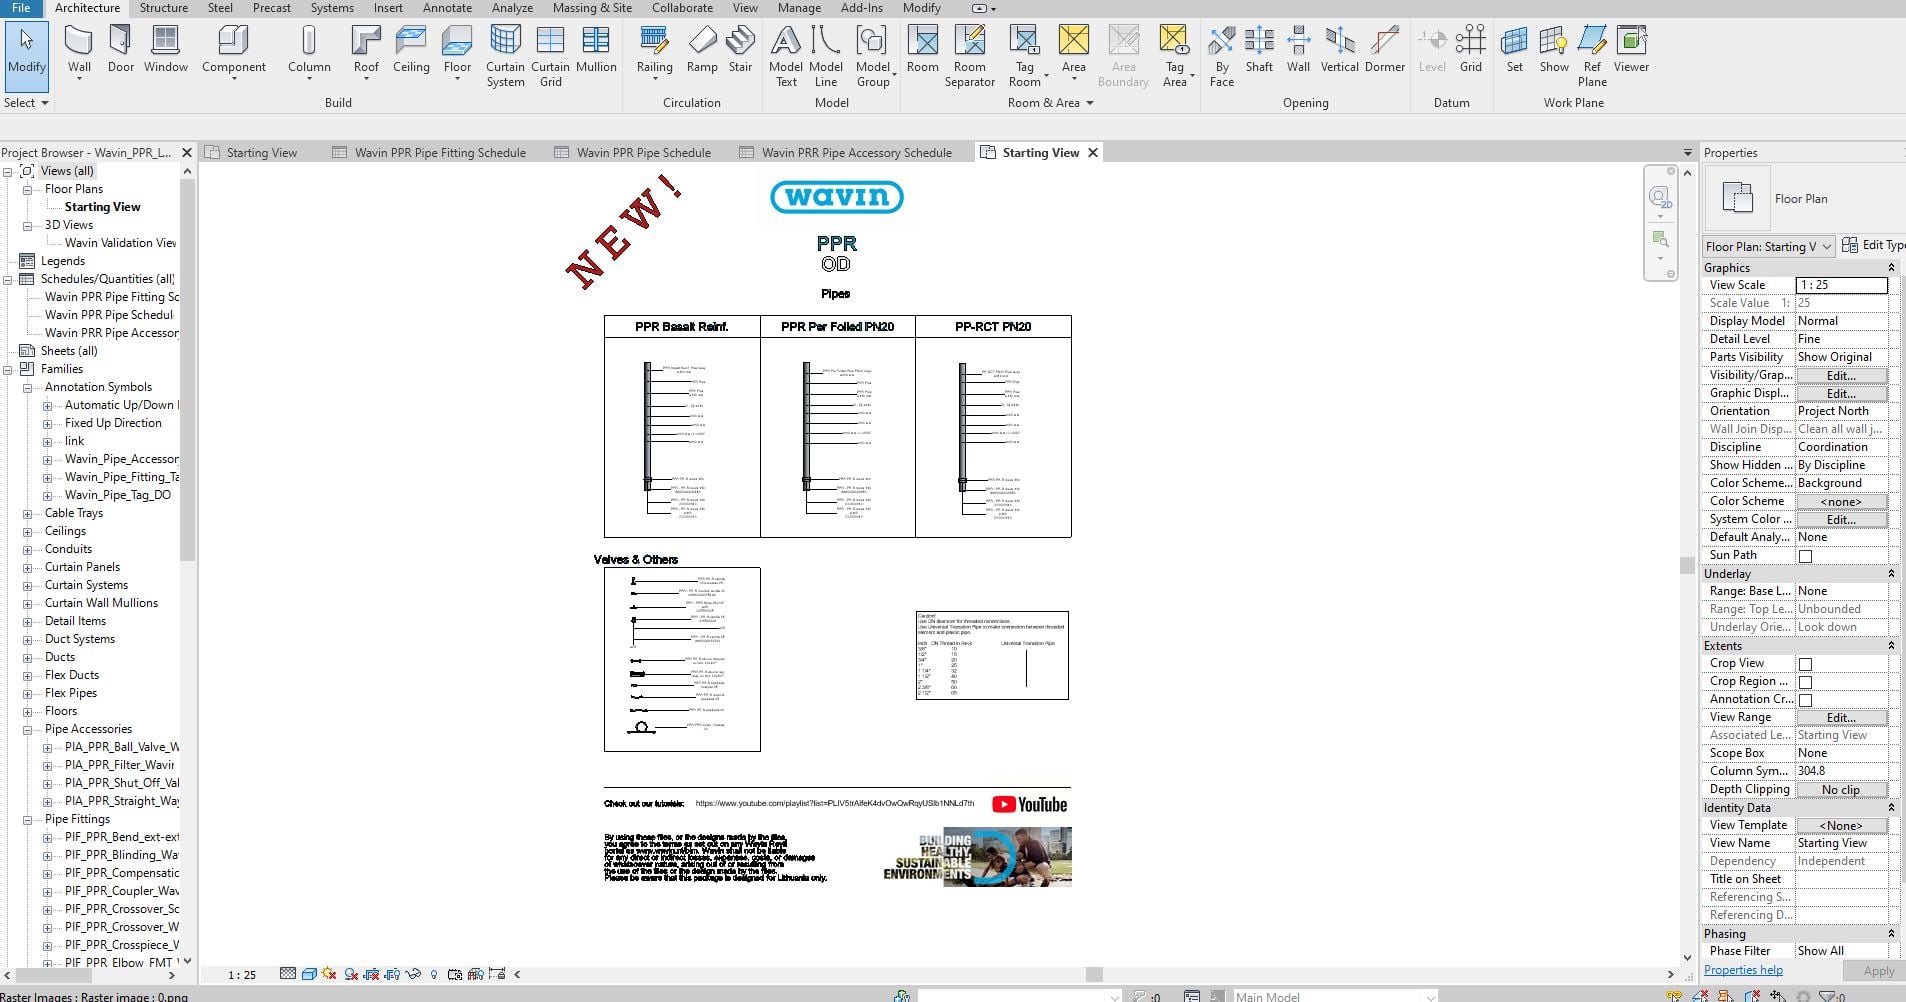Toggle reveal hidden elements lightbulb

[434, 974]
